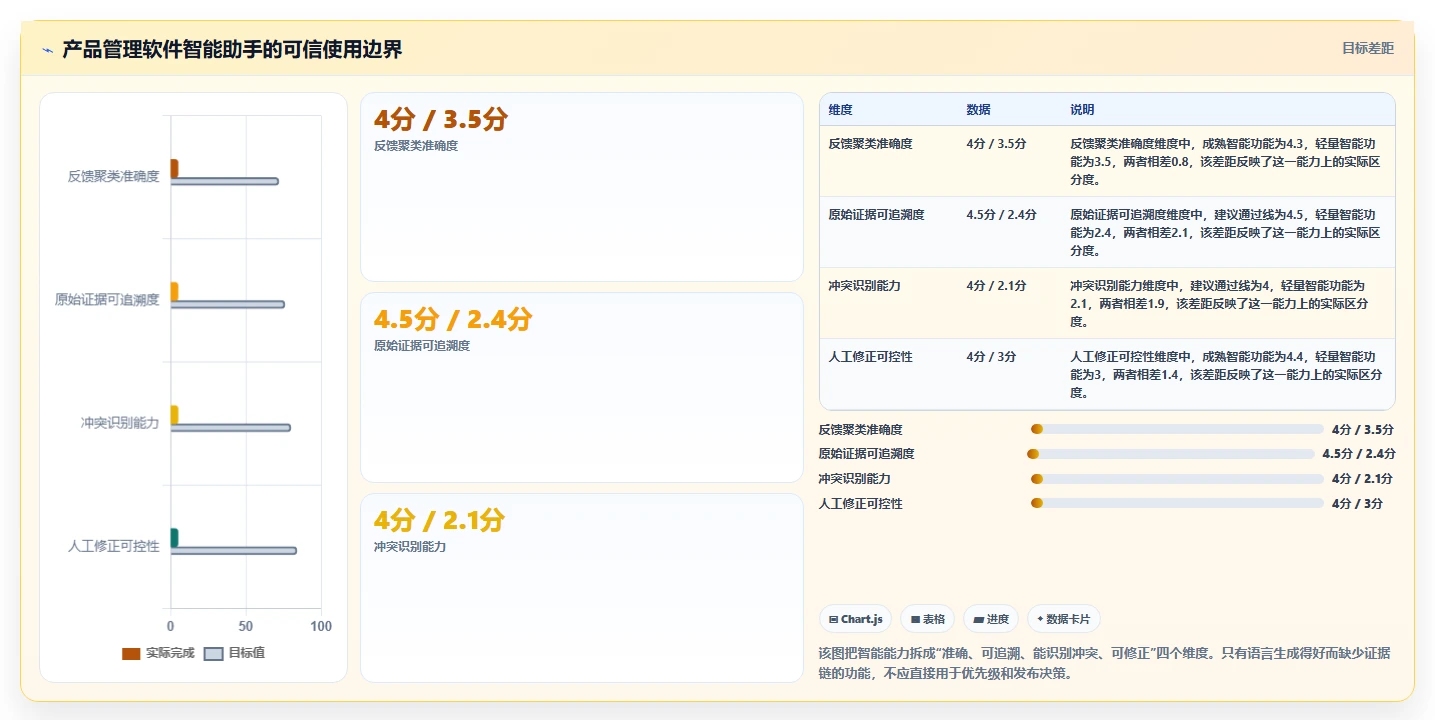Viewport: 1435px width, 720px height.
Task: Click table cell 反馈聚类准确度 in 维度 column
Action: pyautogui.click(x=870, y=144)
